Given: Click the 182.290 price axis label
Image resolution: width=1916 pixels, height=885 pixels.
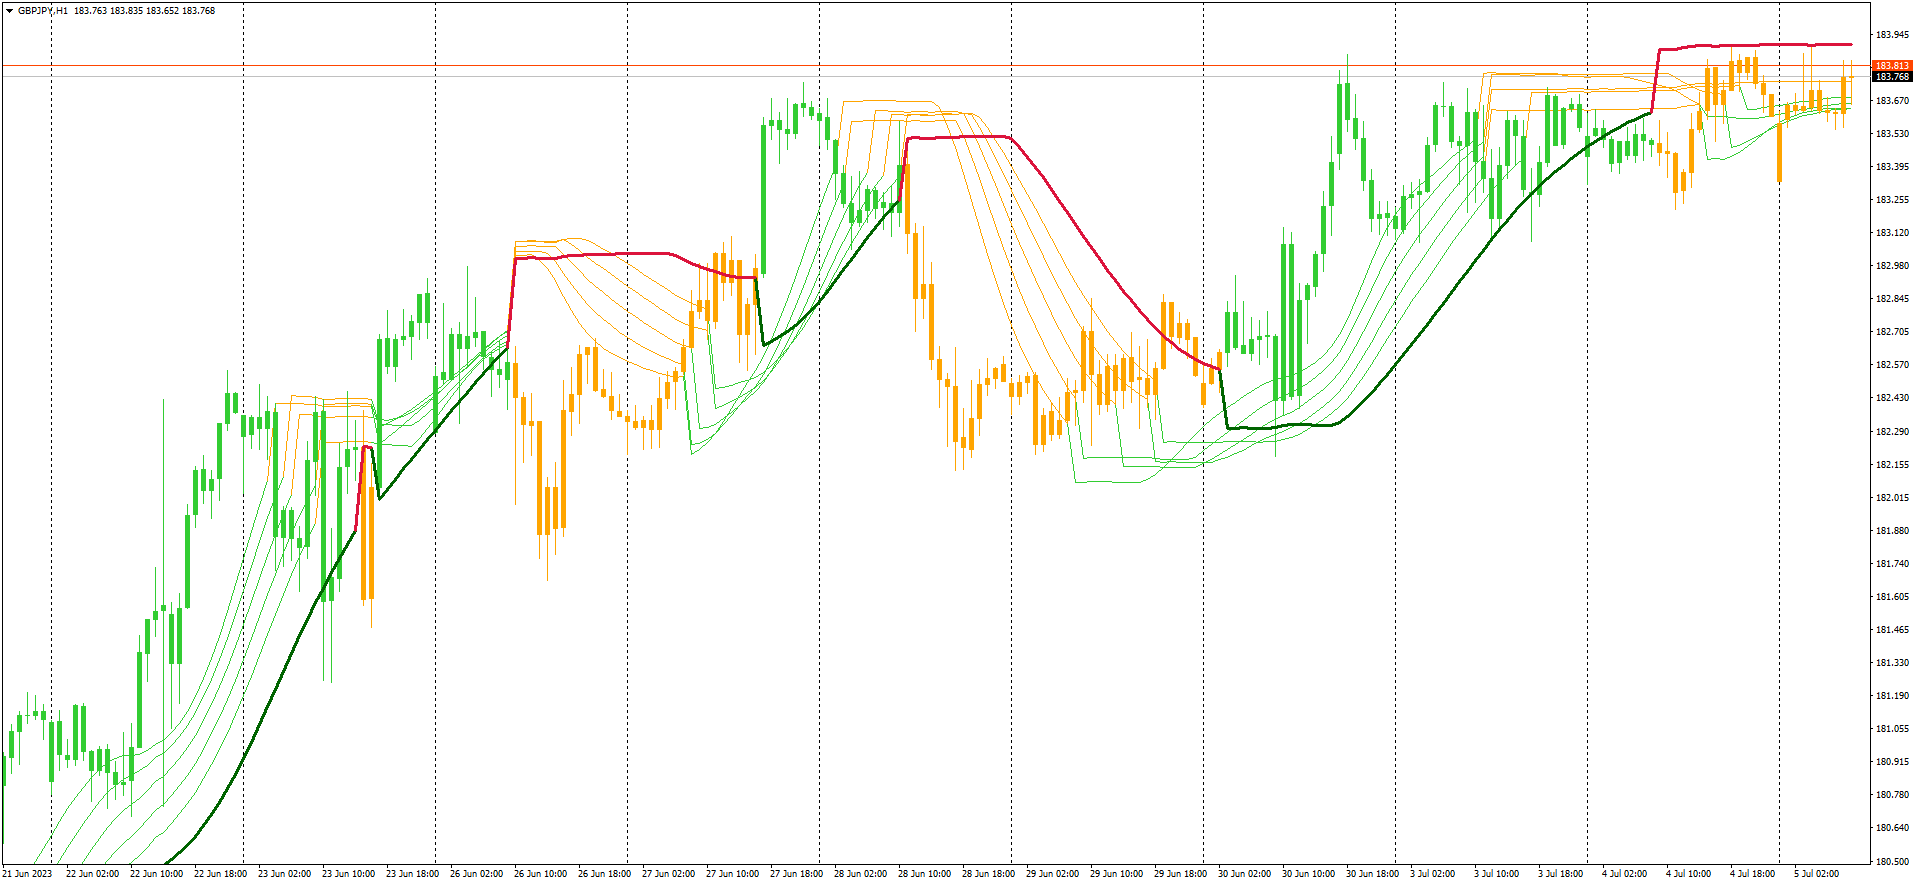Looking at the screenshot, I should [x=1892, y=432].
